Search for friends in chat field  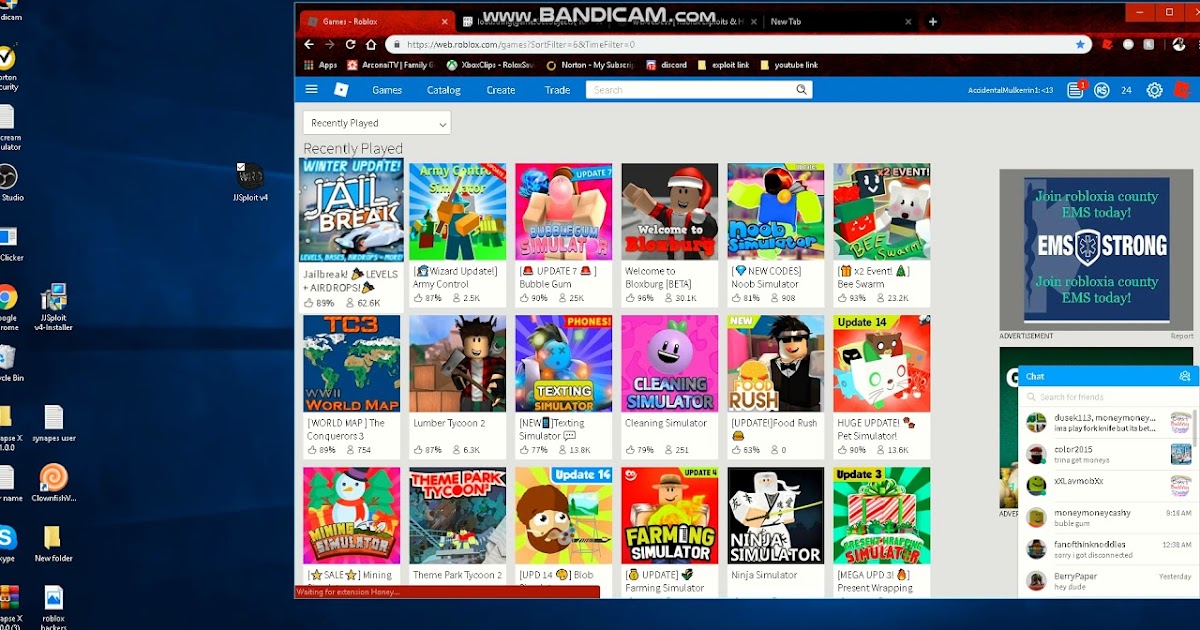click(x=1106, y=397)
